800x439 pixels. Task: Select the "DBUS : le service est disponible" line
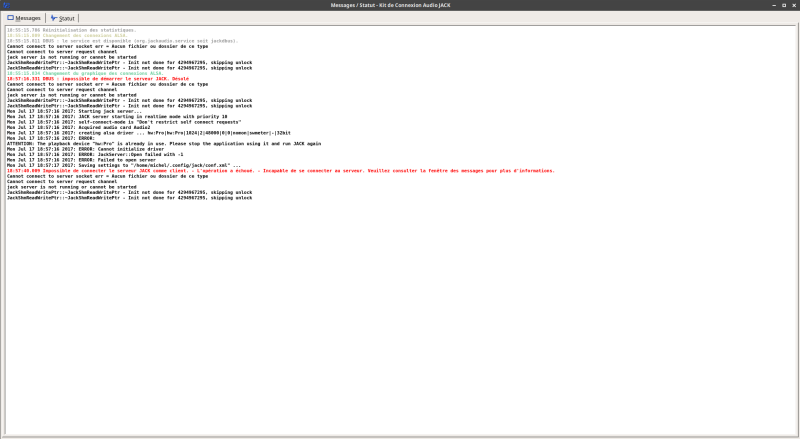point(122,41)
